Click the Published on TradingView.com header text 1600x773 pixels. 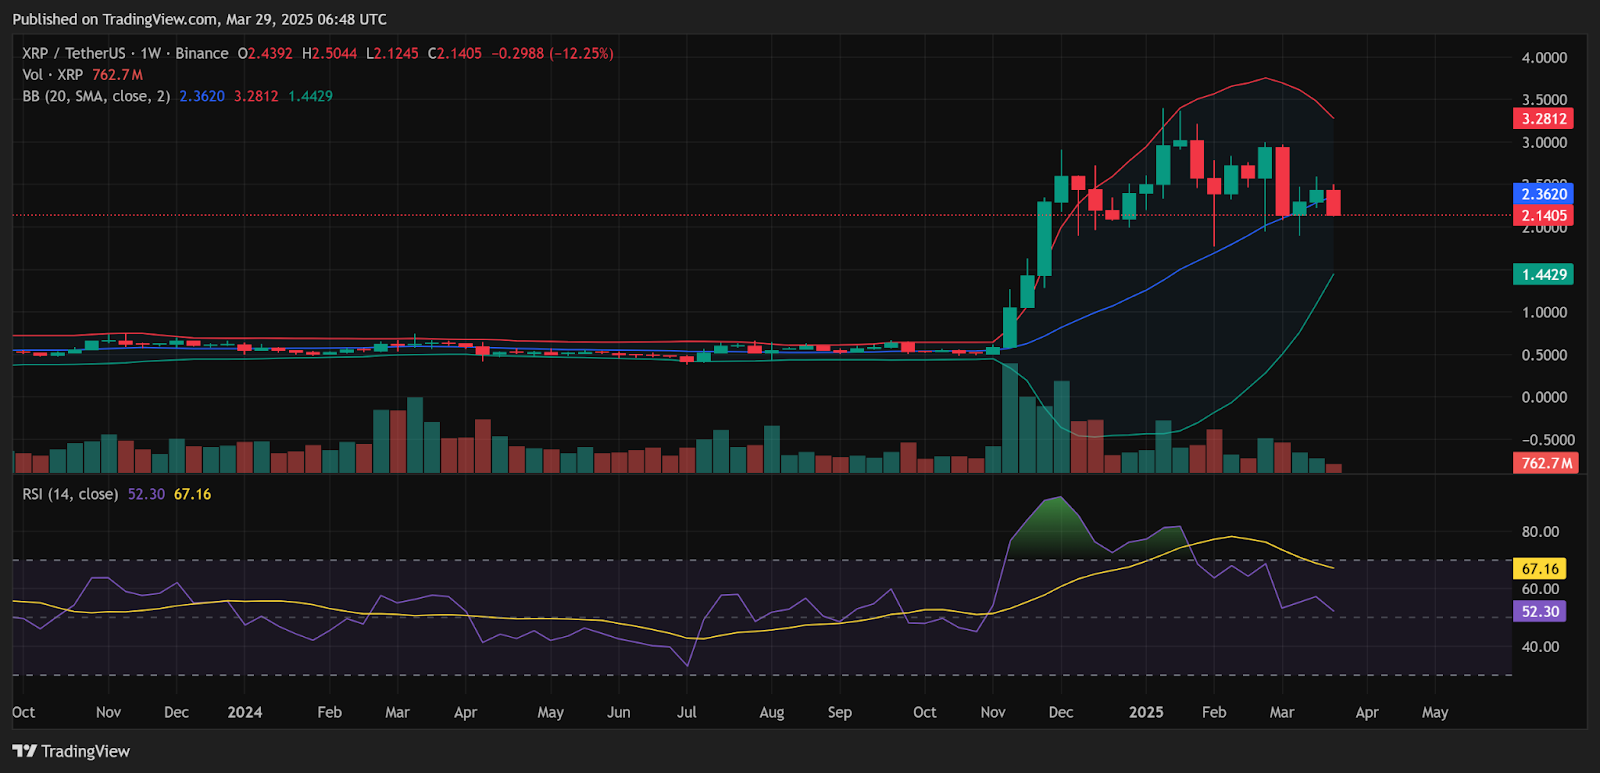[x=199, y=19]
